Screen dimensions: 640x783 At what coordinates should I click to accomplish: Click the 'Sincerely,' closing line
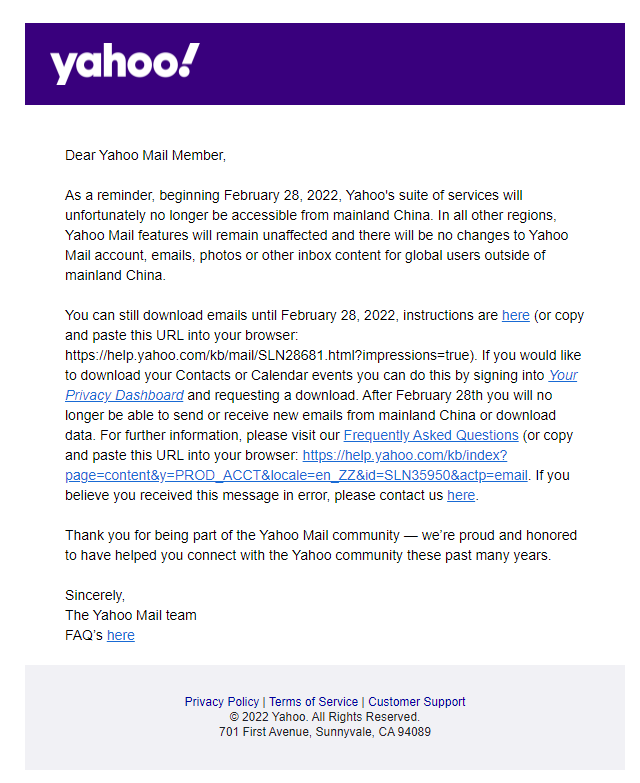click(95, 595)
